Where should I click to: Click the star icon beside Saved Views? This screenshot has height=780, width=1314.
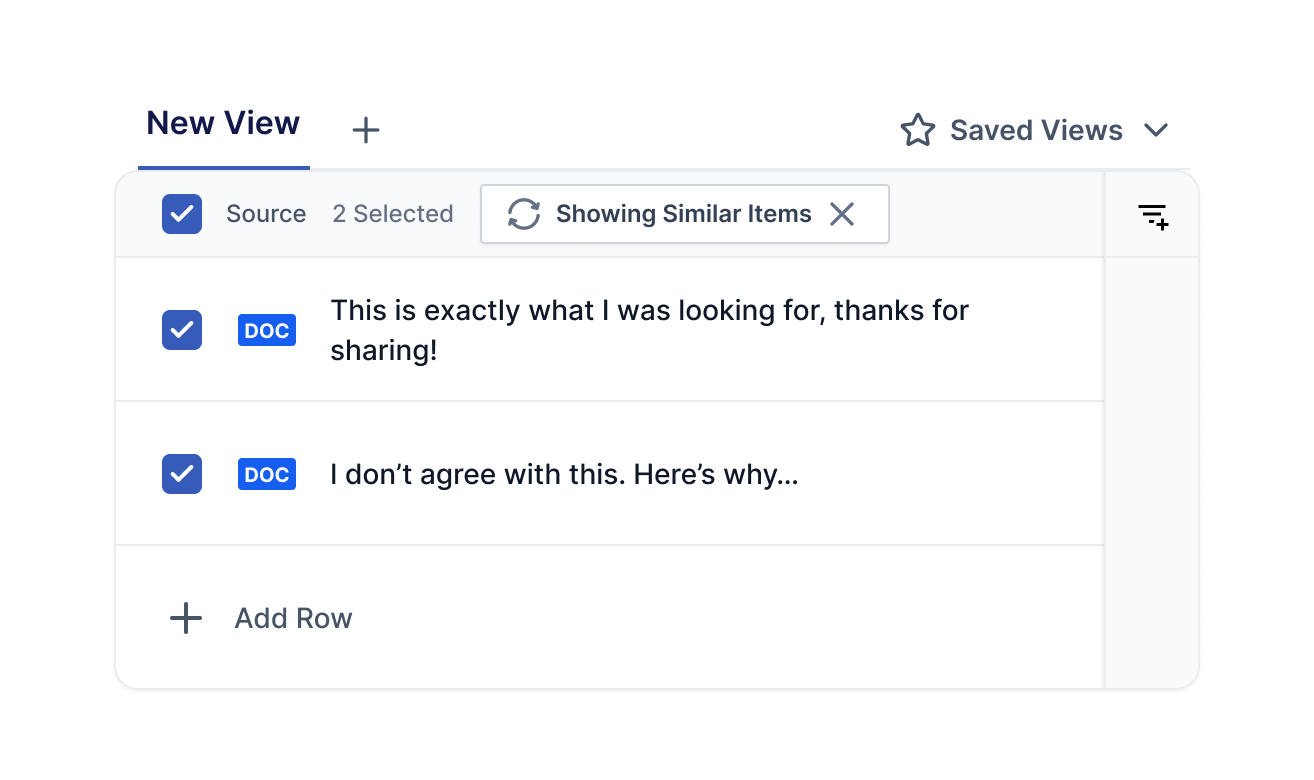[917, 130]
